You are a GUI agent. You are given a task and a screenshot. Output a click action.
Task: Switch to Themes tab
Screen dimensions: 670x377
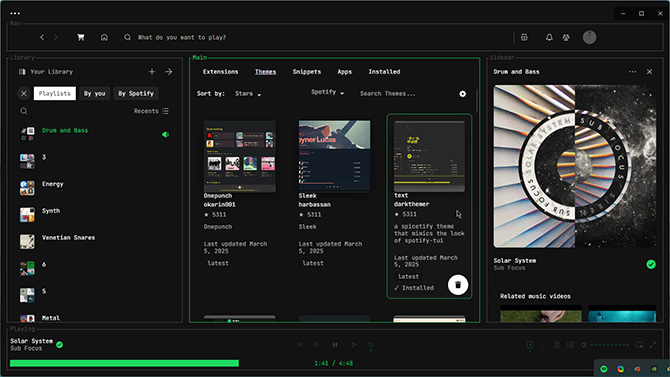(x=265, y=72)
